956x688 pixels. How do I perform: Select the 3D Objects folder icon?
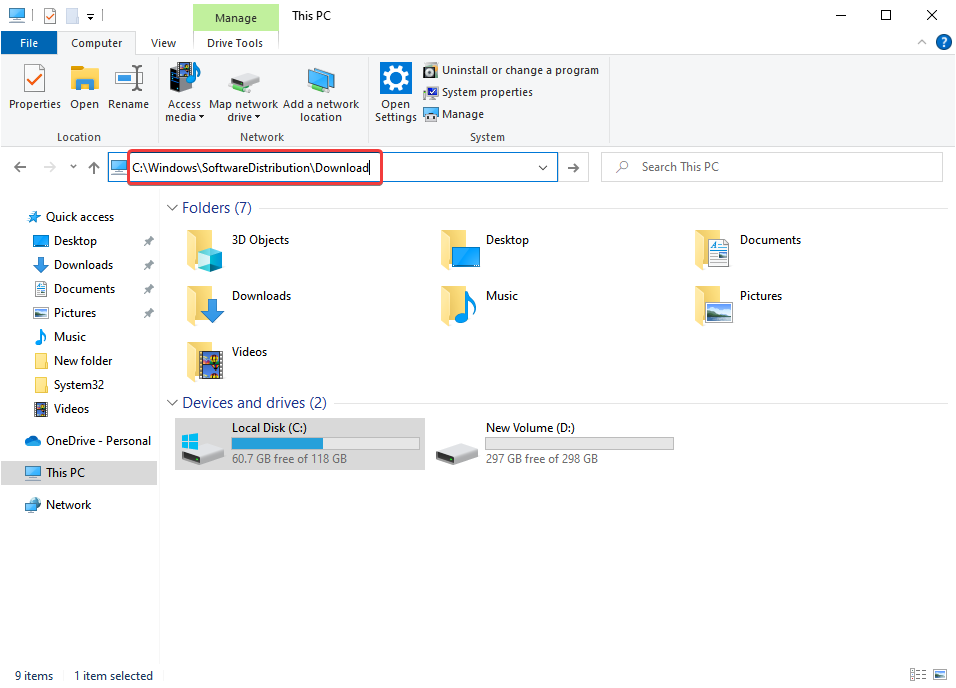(x=204, y=251)
